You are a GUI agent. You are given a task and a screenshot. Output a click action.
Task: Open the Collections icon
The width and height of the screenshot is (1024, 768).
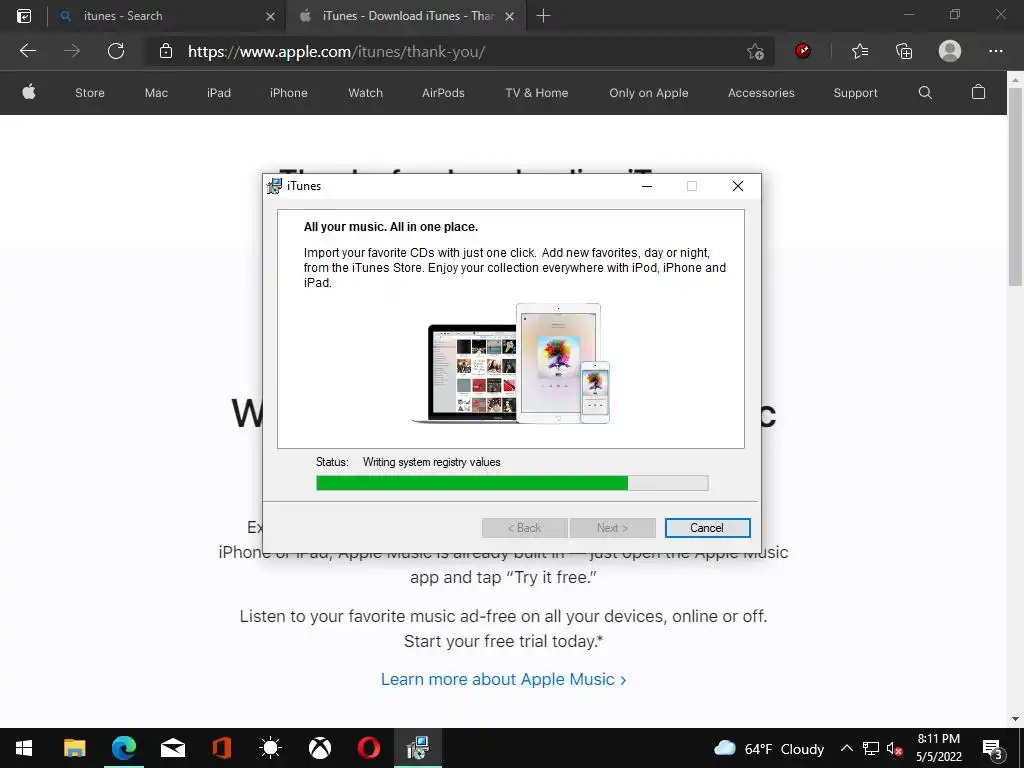tap(904, 51)
